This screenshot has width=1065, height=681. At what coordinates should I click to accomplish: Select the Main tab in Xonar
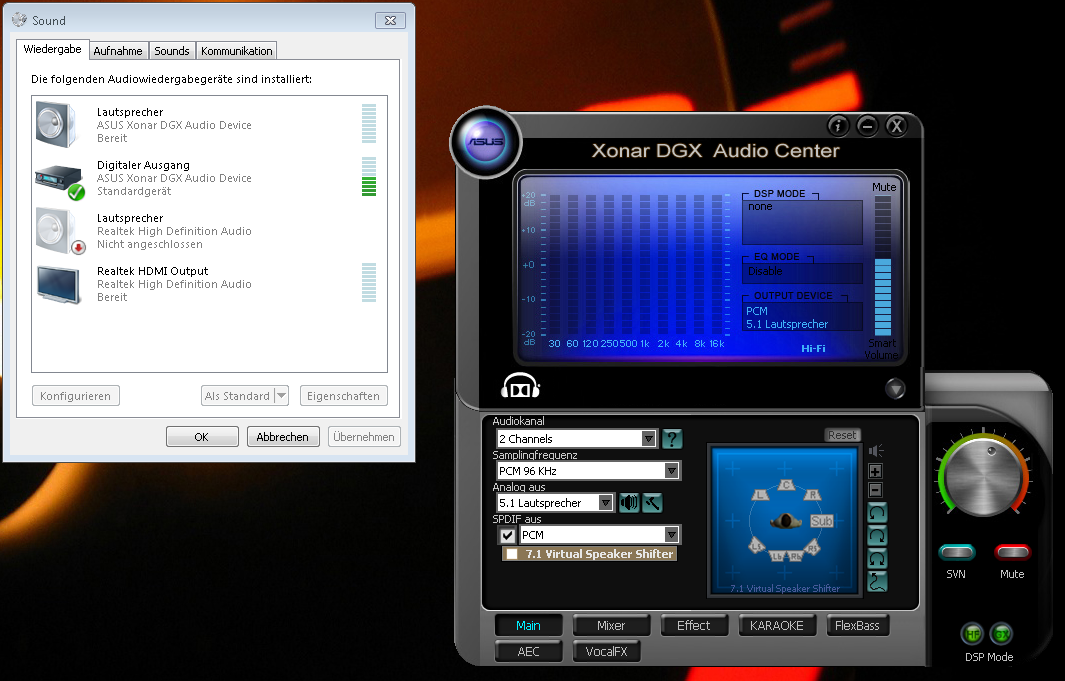coord(528,625)
